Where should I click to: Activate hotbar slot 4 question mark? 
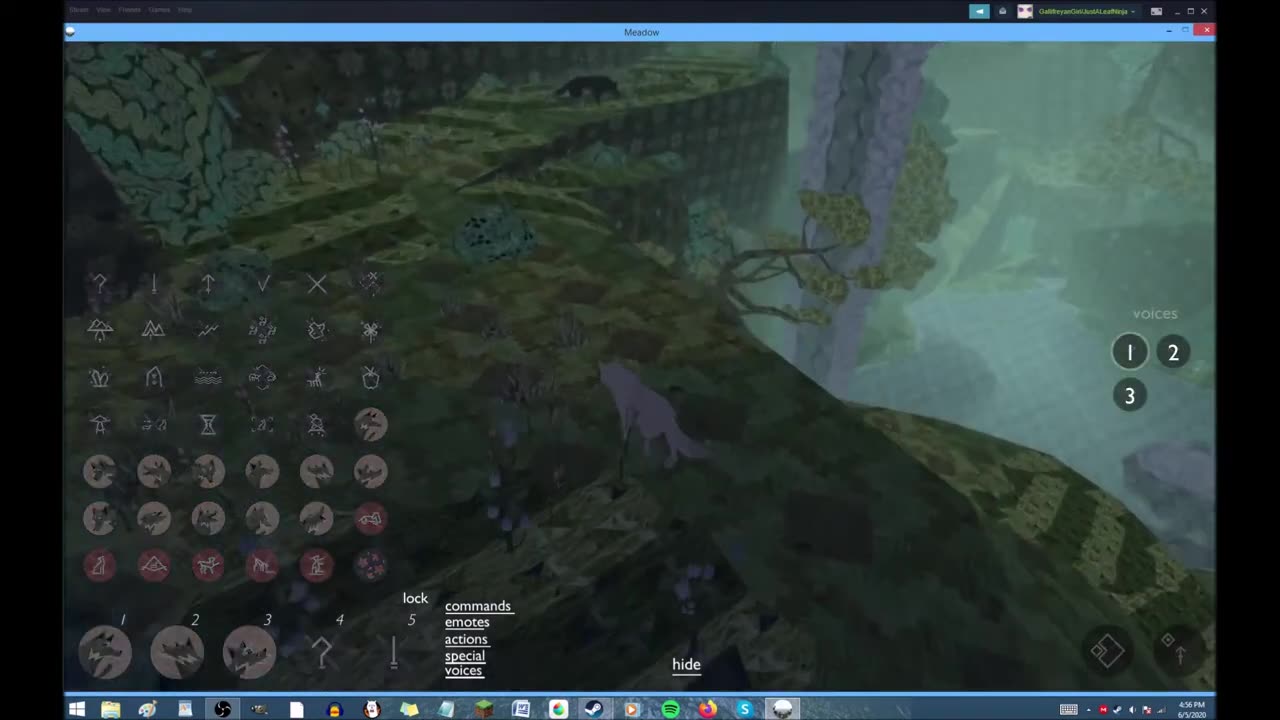[x=321, y=653]
